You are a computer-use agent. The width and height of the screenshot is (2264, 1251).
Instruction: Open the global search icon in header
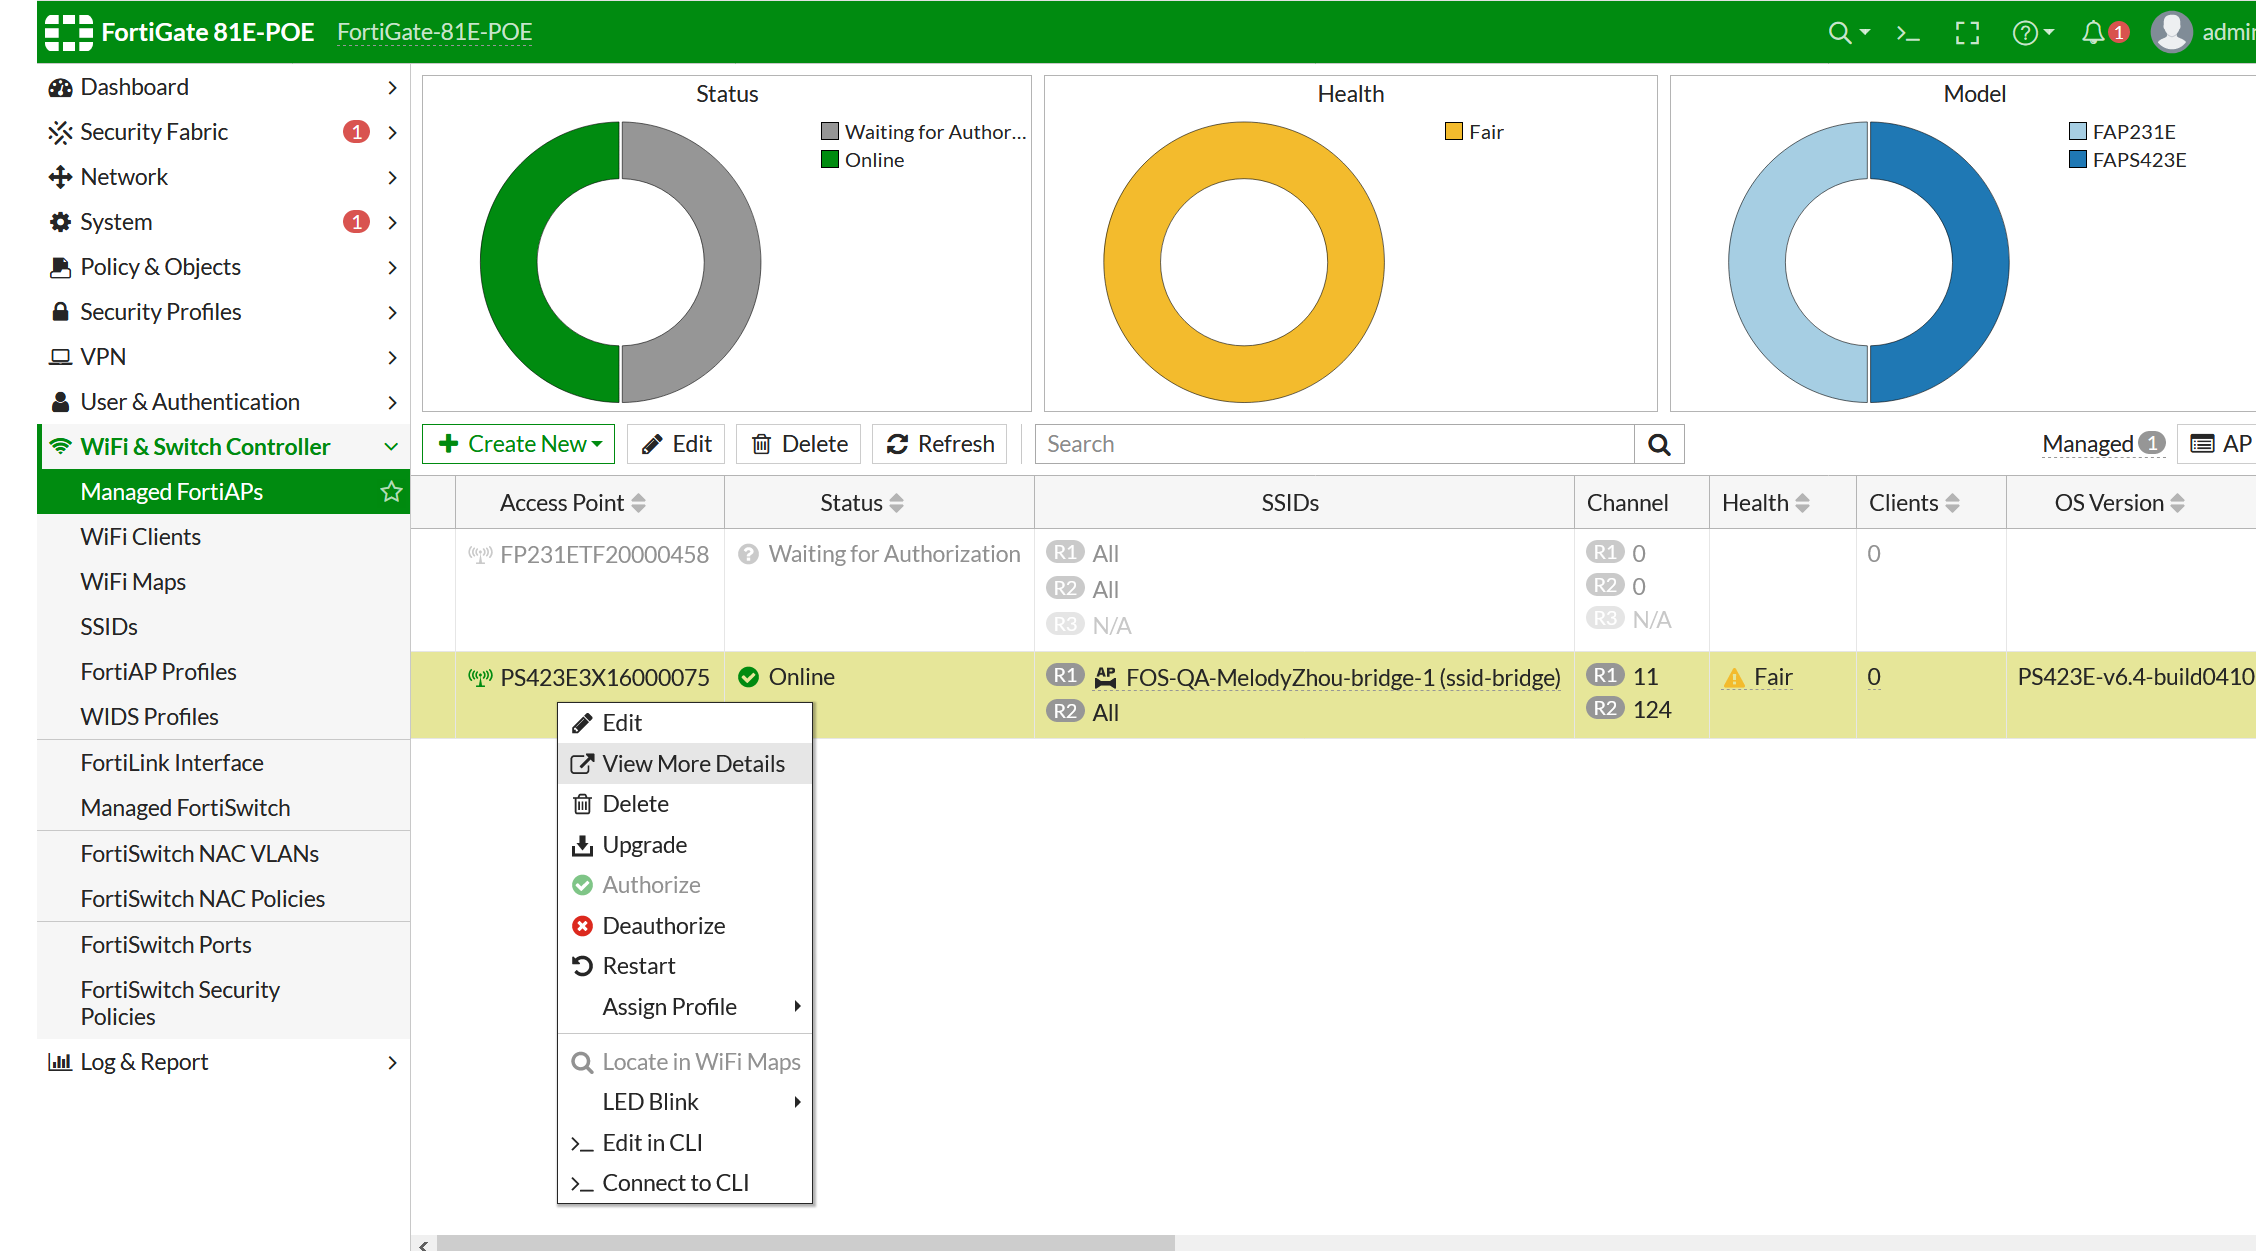[1848, 32]
